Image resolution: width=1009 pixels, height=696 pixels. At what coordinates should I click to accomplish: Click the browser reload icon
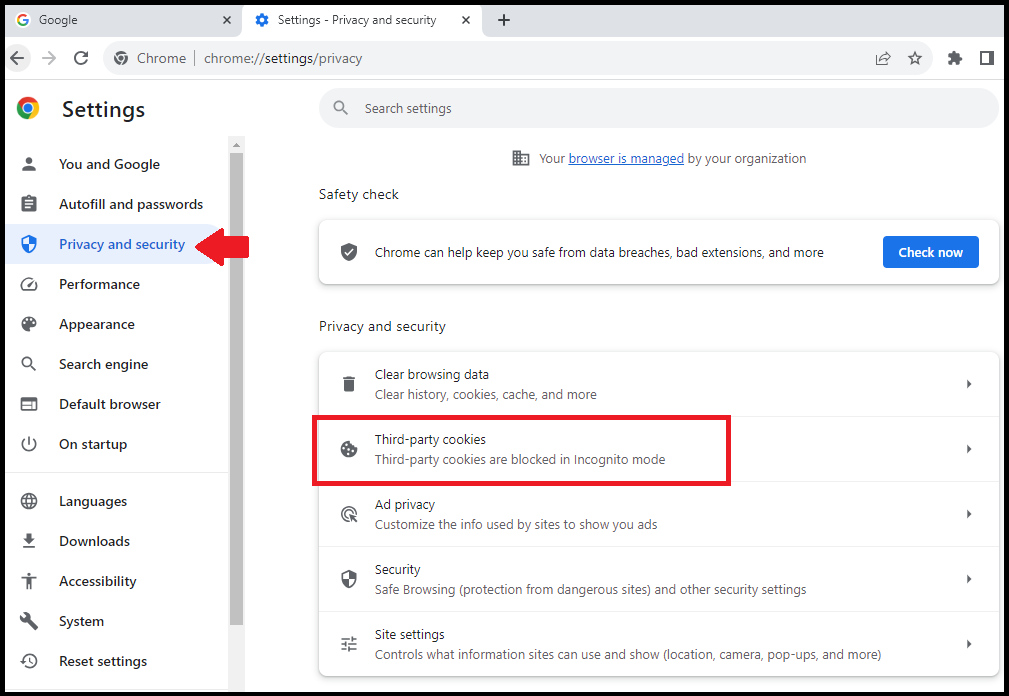click(81, 58)
